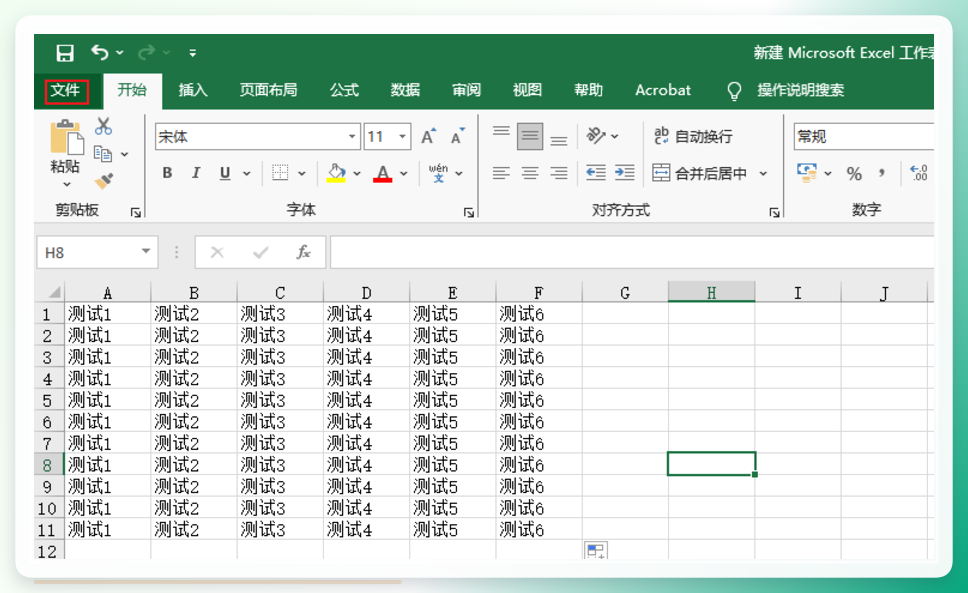Open the 视图 tab
Image resolution: width=968 pixels, height=593 pixels.
click(527, 90)
